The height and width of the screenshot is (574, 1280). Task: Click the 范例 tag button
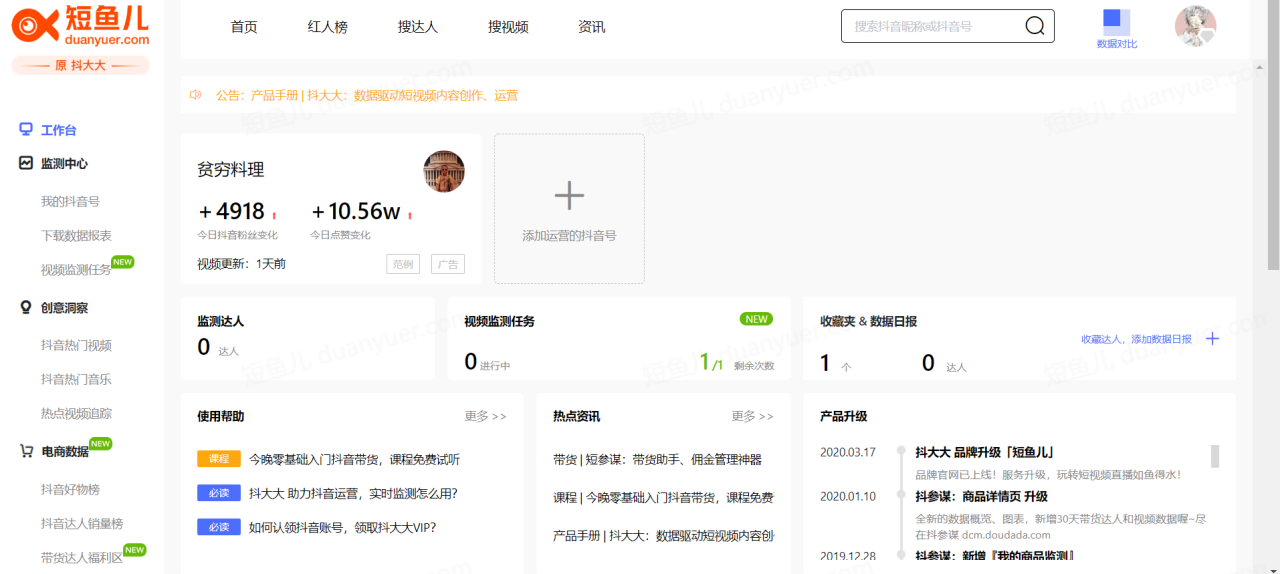(403, 265)
